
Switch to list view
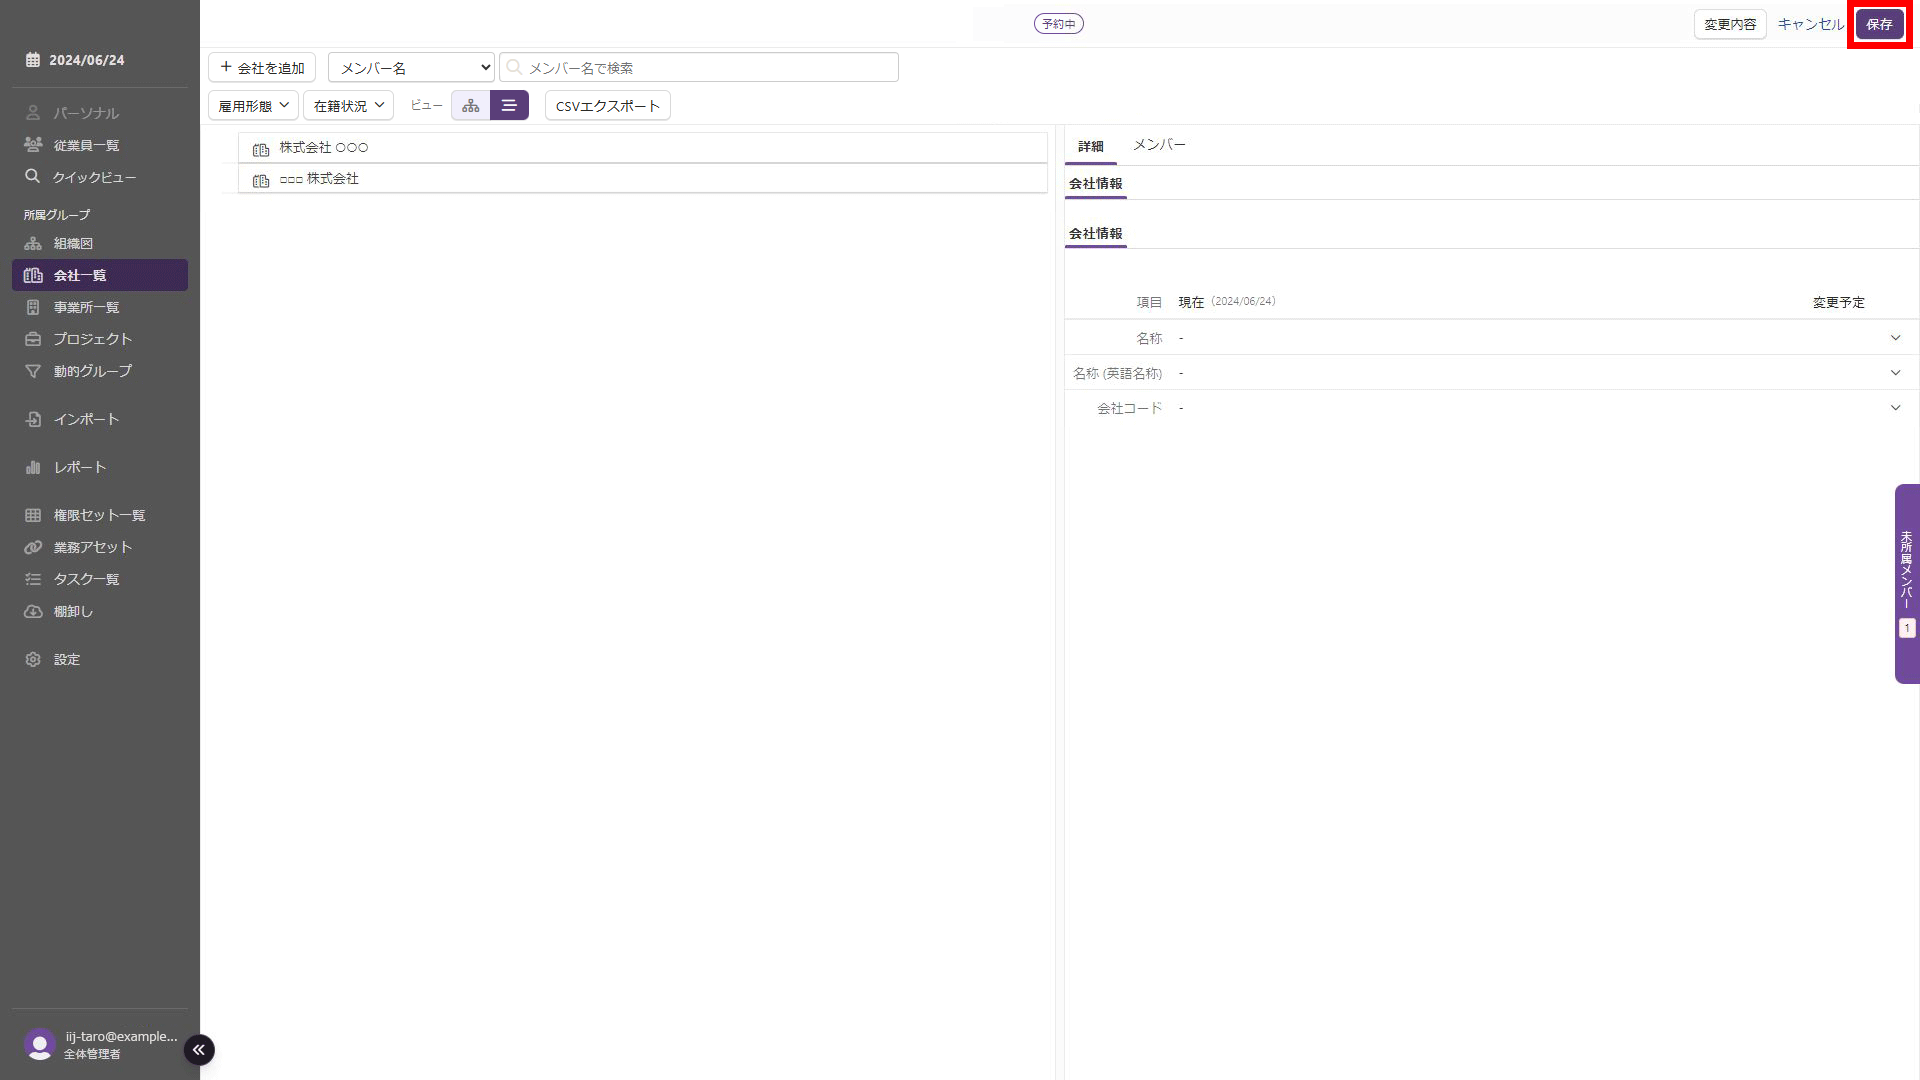coord(509,105)
